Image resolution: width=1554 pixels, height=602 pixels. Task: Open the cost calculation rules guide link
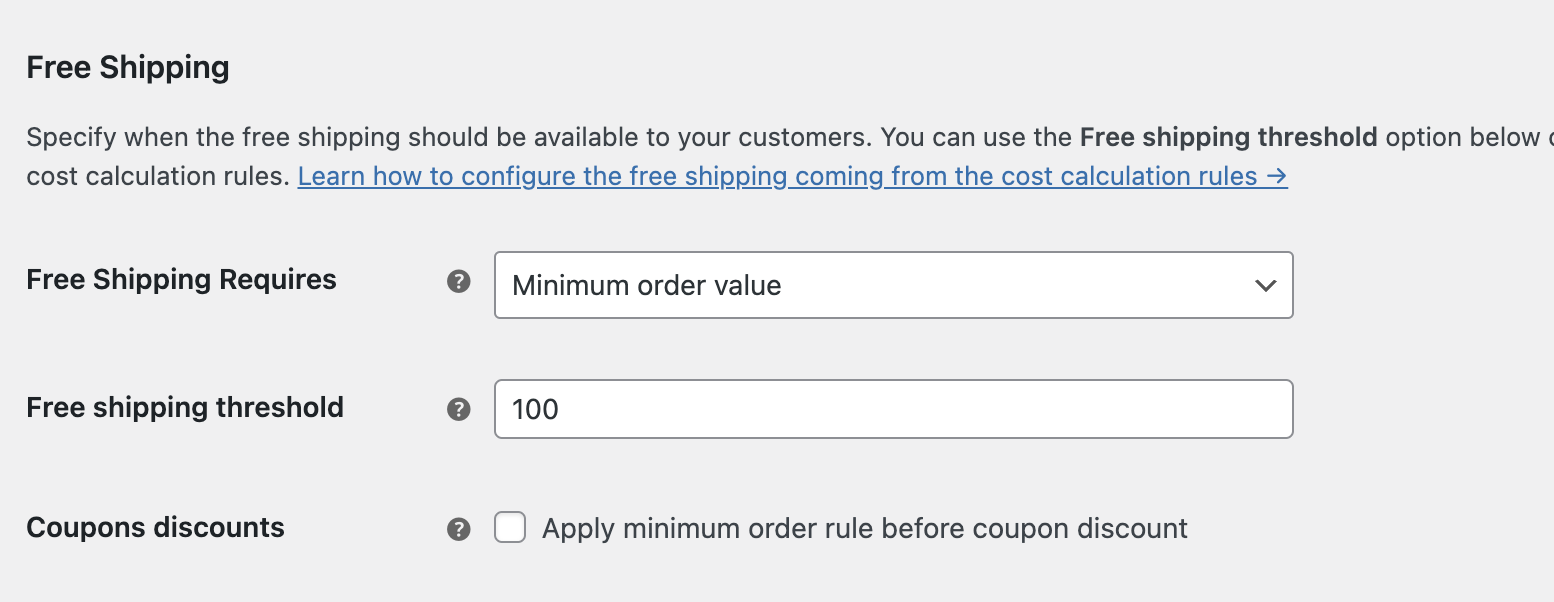[x=790, y=176]
